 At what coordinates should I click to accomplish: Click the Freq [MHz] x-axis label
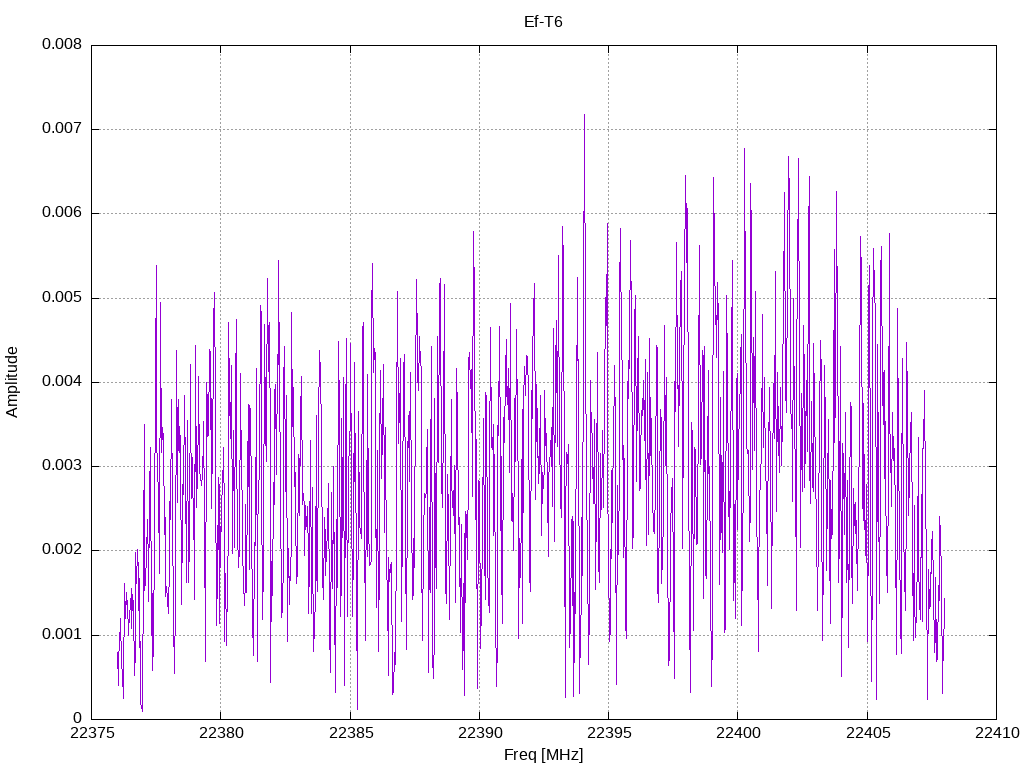(x=543, y=755)
